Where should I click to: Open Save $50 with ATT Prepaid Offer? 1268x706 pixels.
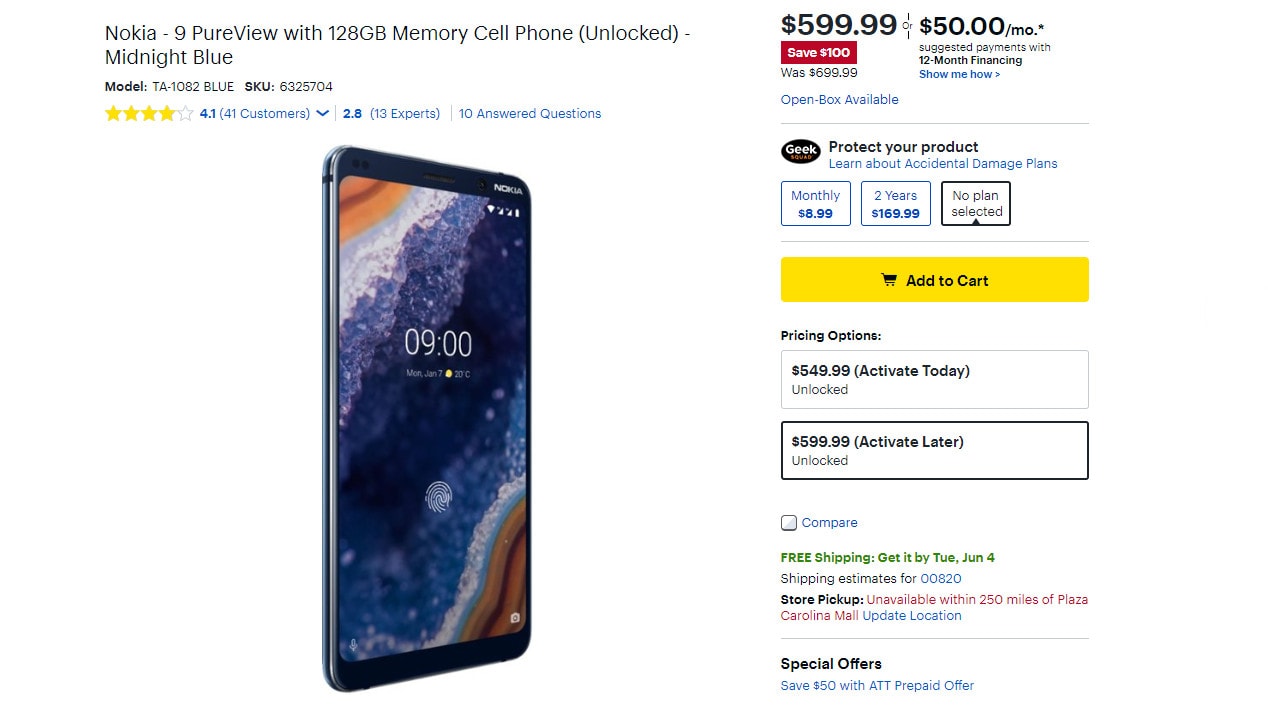(x=877, y=686)
